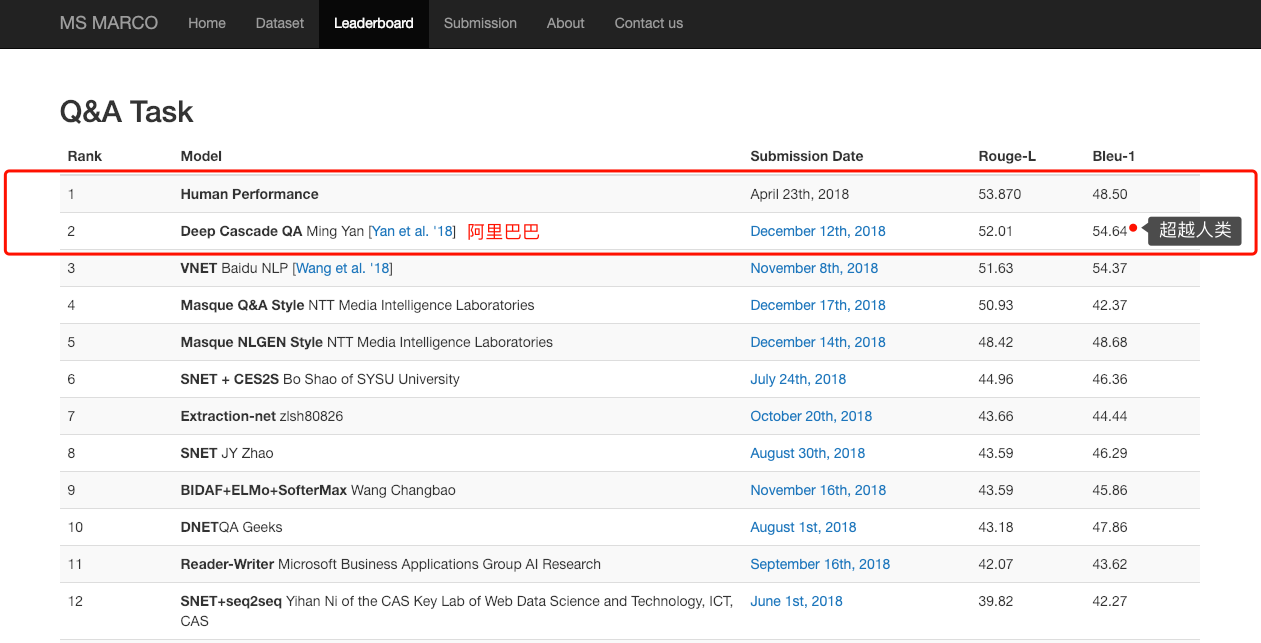Select the Leaderboard nav tab
Image resolution: width=1261 pixels, height=643 pixels.
(x=374, y=23)
